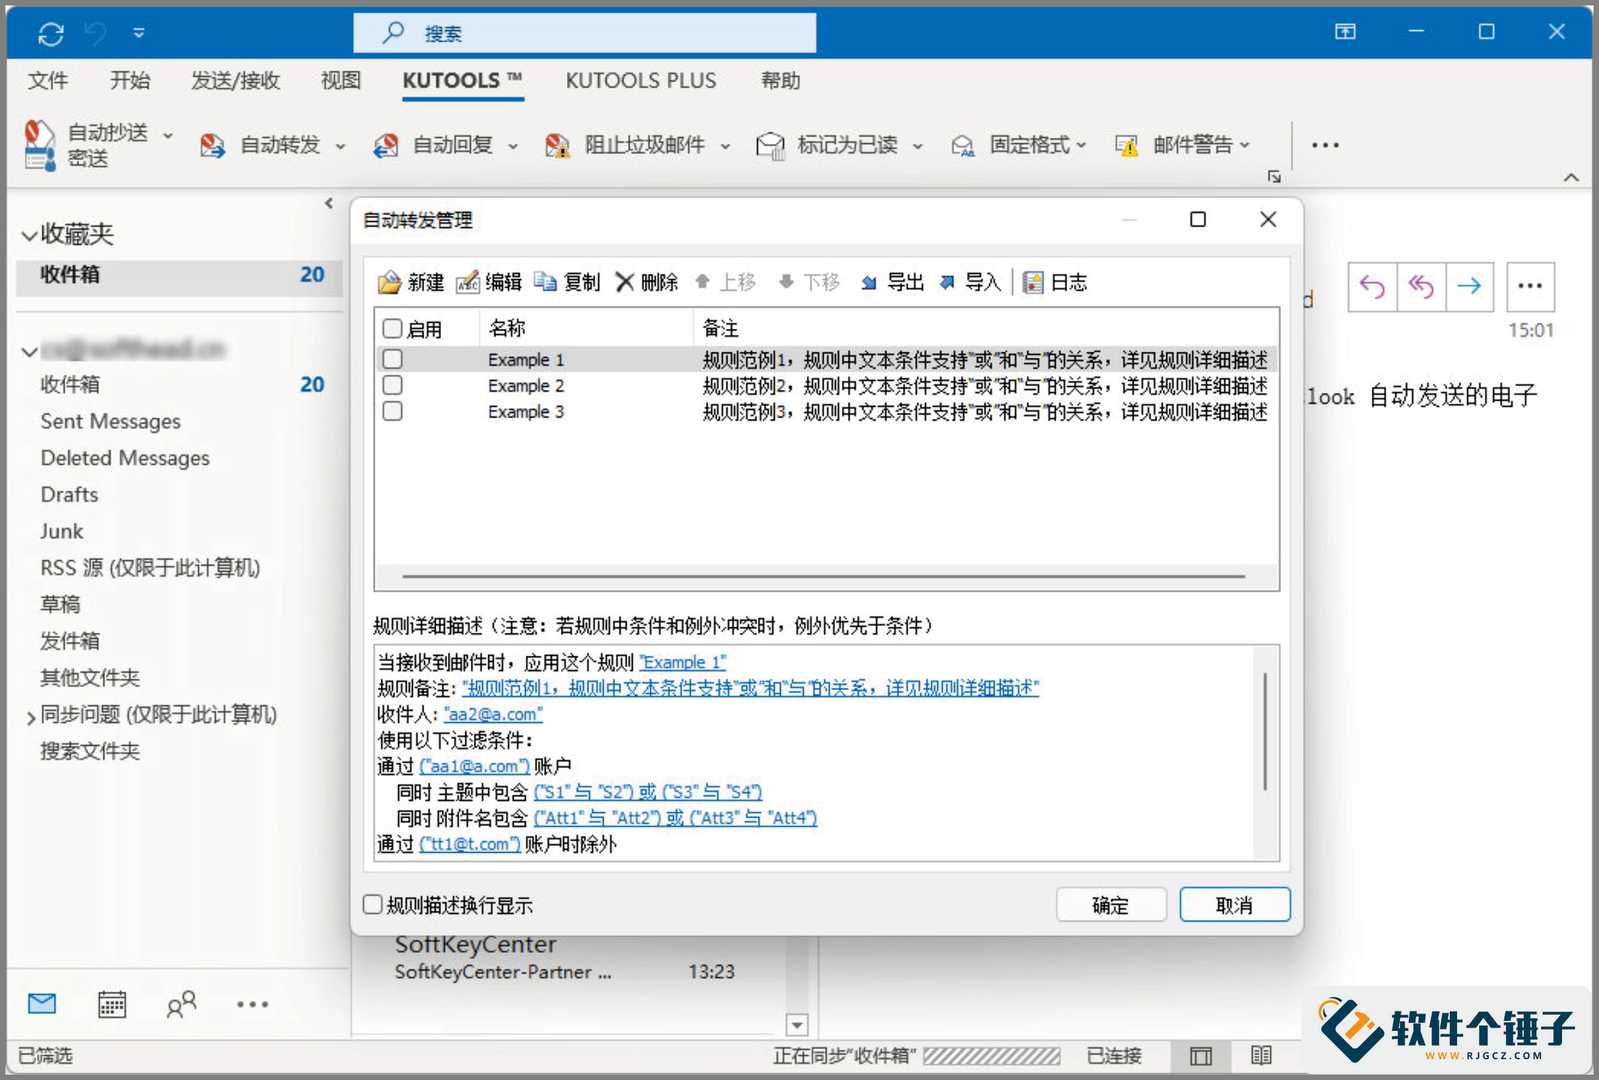Collapse the folder pane with the arrow
1599x1080 pixels.
329,203
